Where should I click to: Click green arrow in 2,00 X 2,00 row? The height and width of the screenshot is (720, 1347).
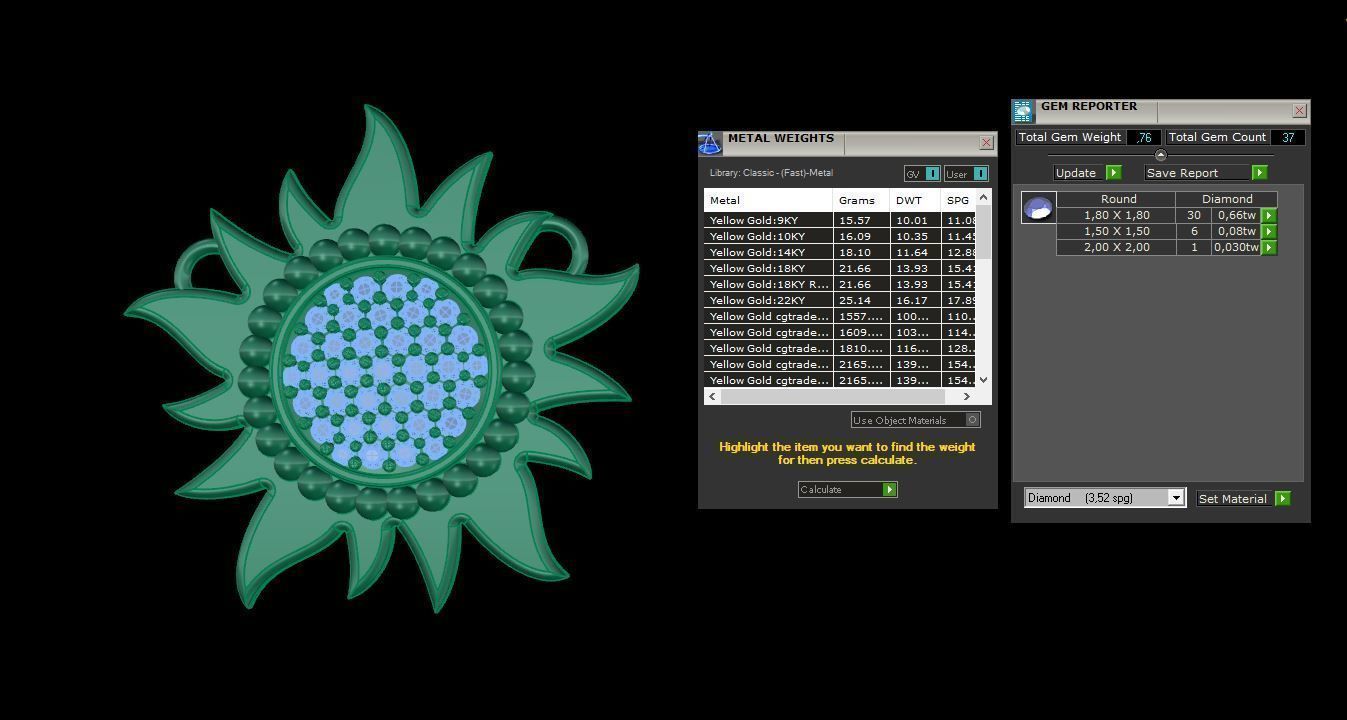coord(1269,247)
